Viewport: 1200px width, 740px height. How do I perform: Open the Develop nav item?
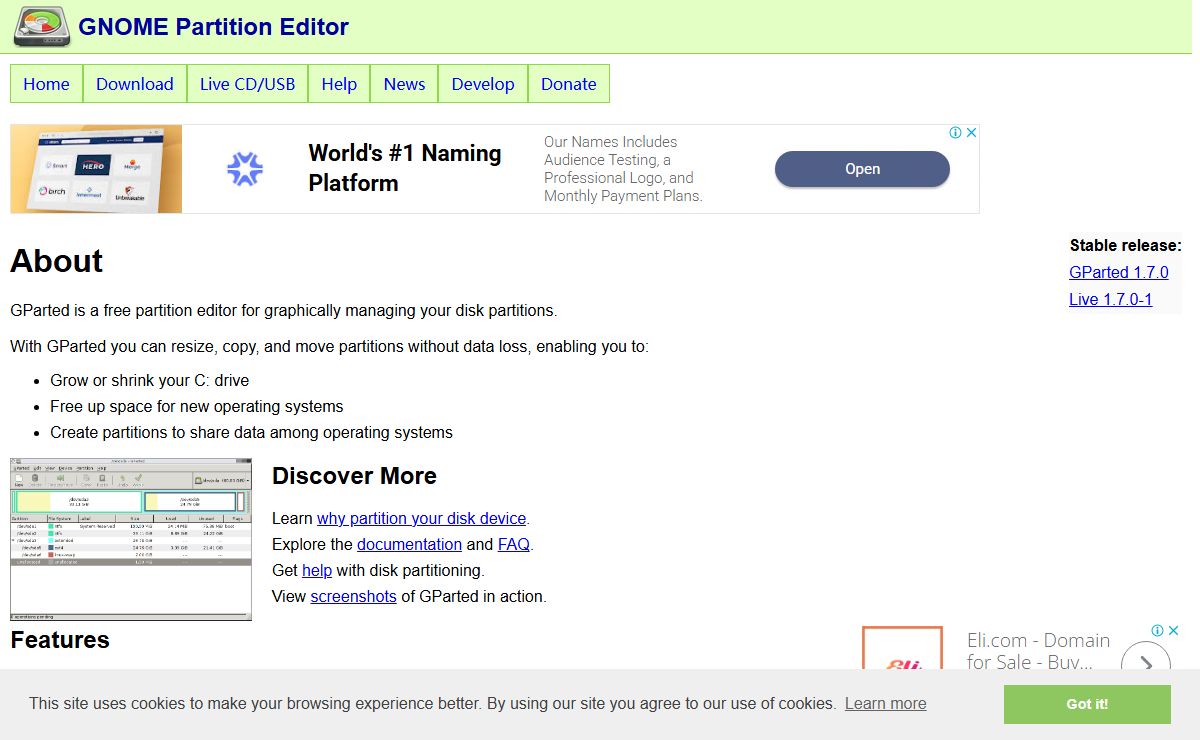click(483, 84)
